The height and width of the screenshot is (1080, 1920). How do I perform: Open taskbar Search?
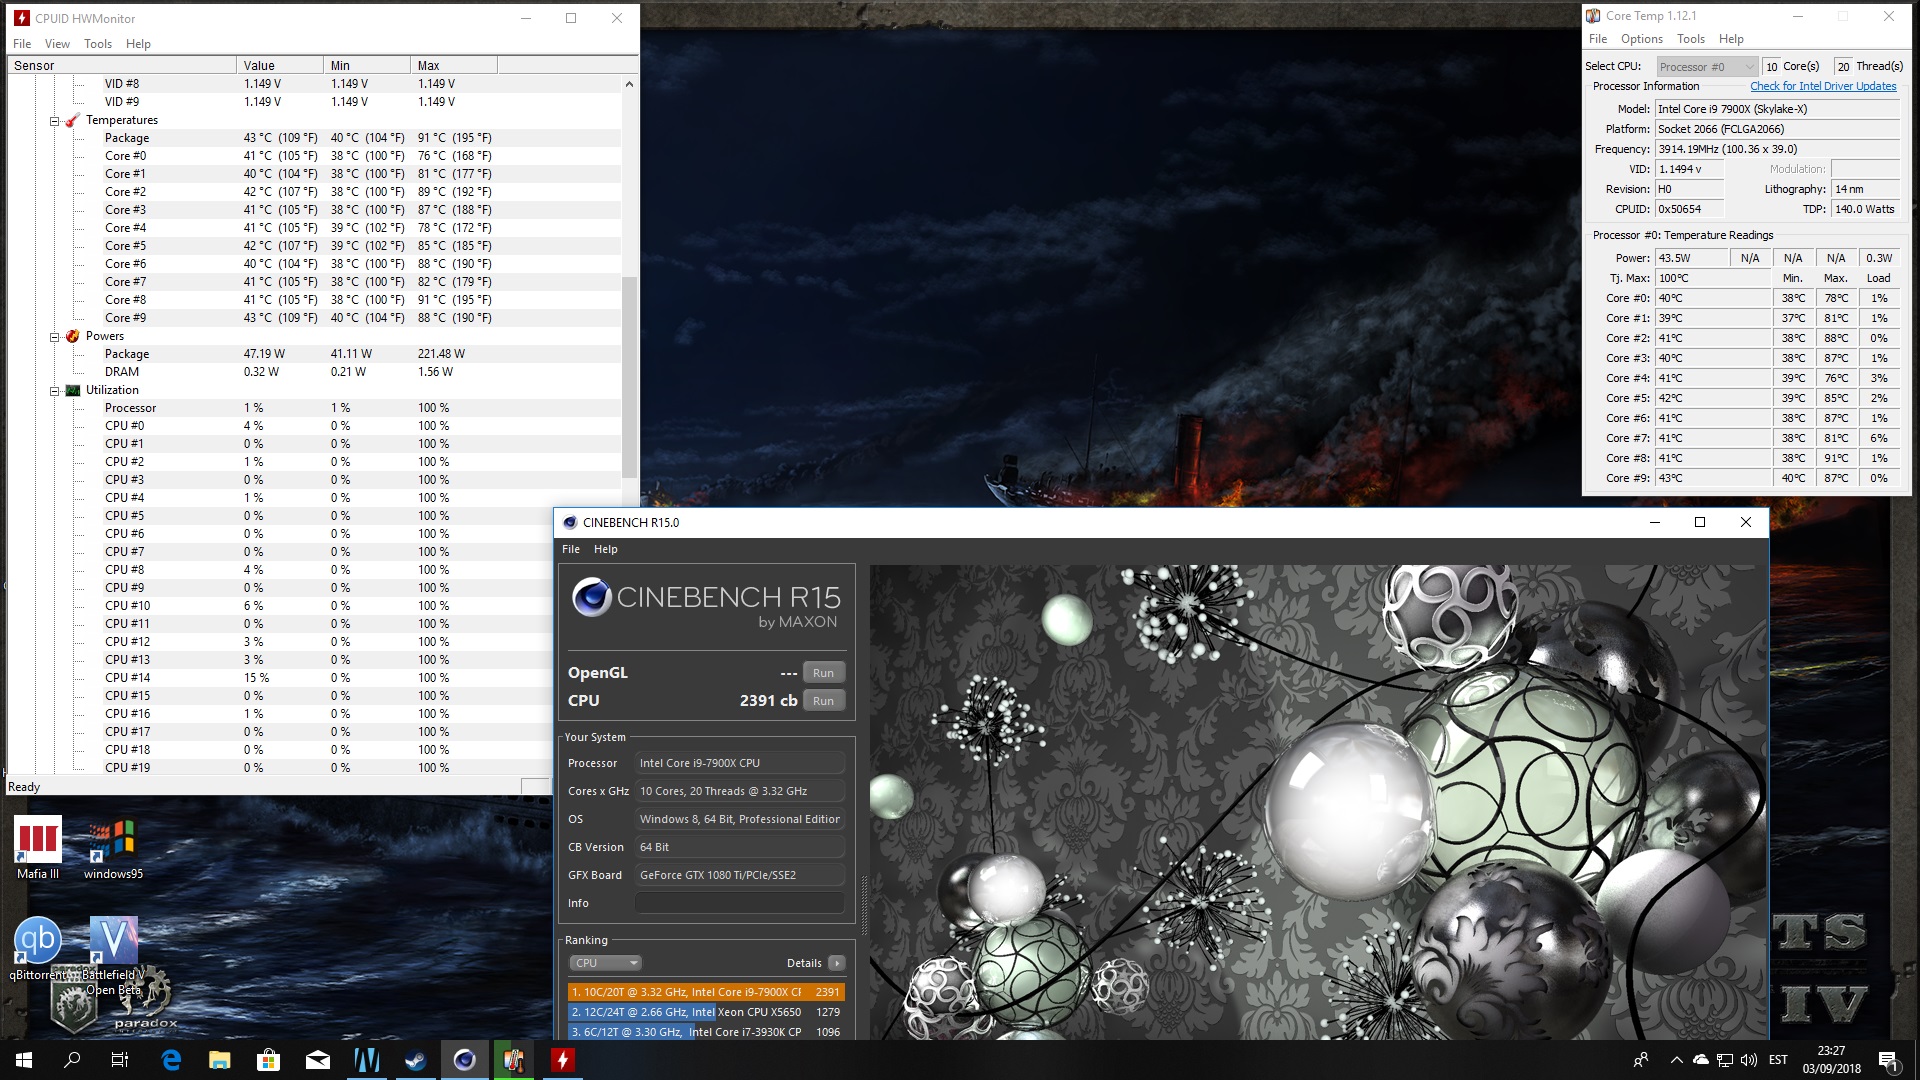tap(72, 1060)
